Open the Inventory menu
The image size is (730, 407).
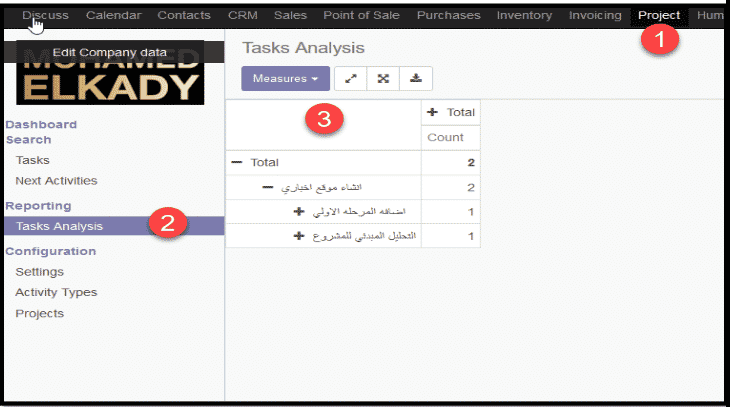coord(524,15)
